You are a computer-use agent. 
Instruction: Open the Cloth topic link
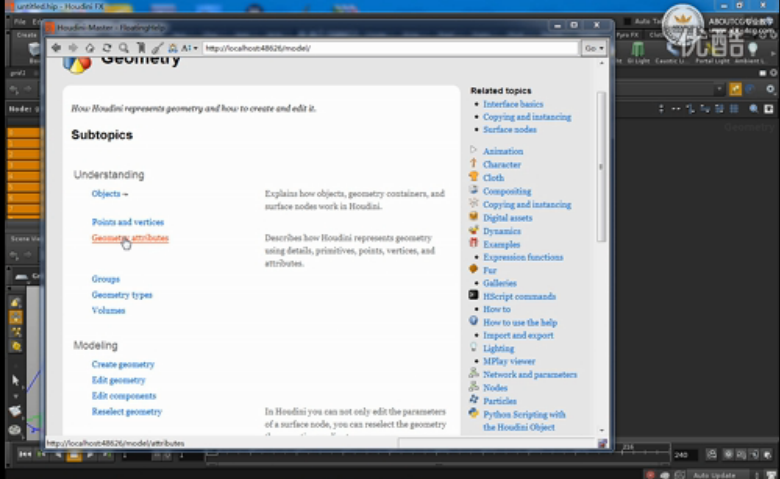click(493, 178)
